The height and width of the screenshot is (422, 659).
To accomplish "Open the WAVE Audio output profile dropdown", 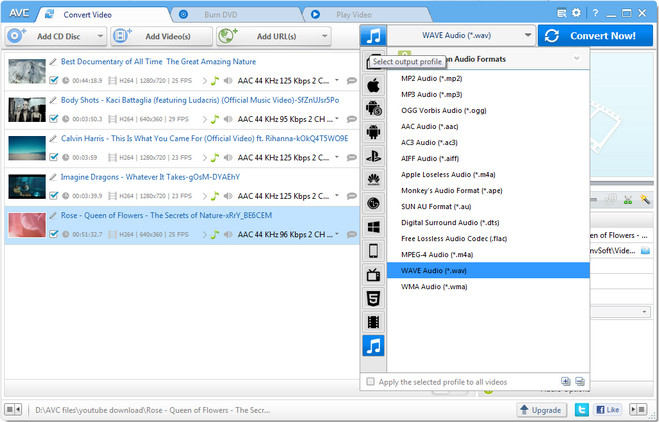I will click(x=461, y=36).
